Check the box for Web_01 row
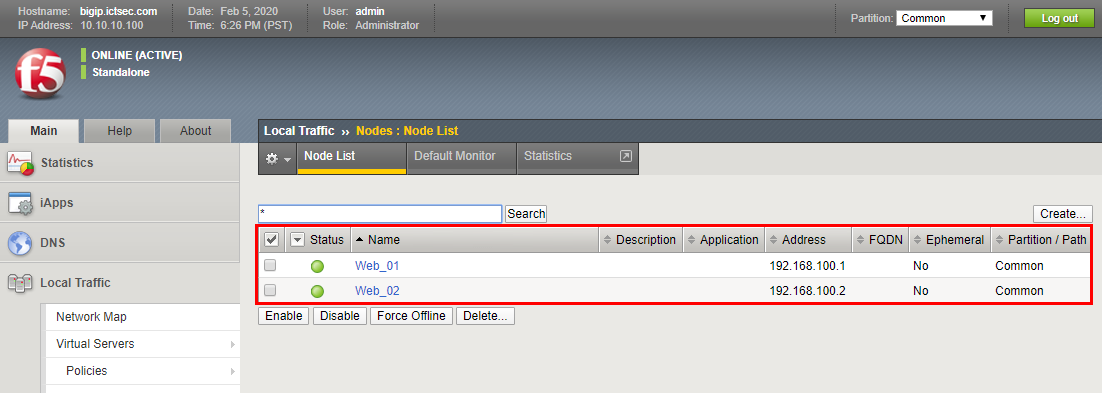 tap(270, 266)
